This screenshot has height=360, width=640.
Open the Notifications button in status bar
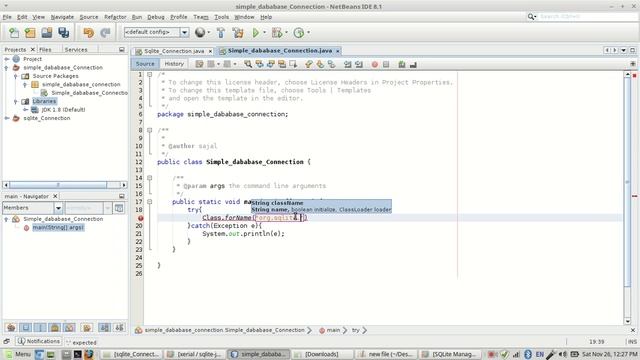click(x=39, y=341)
